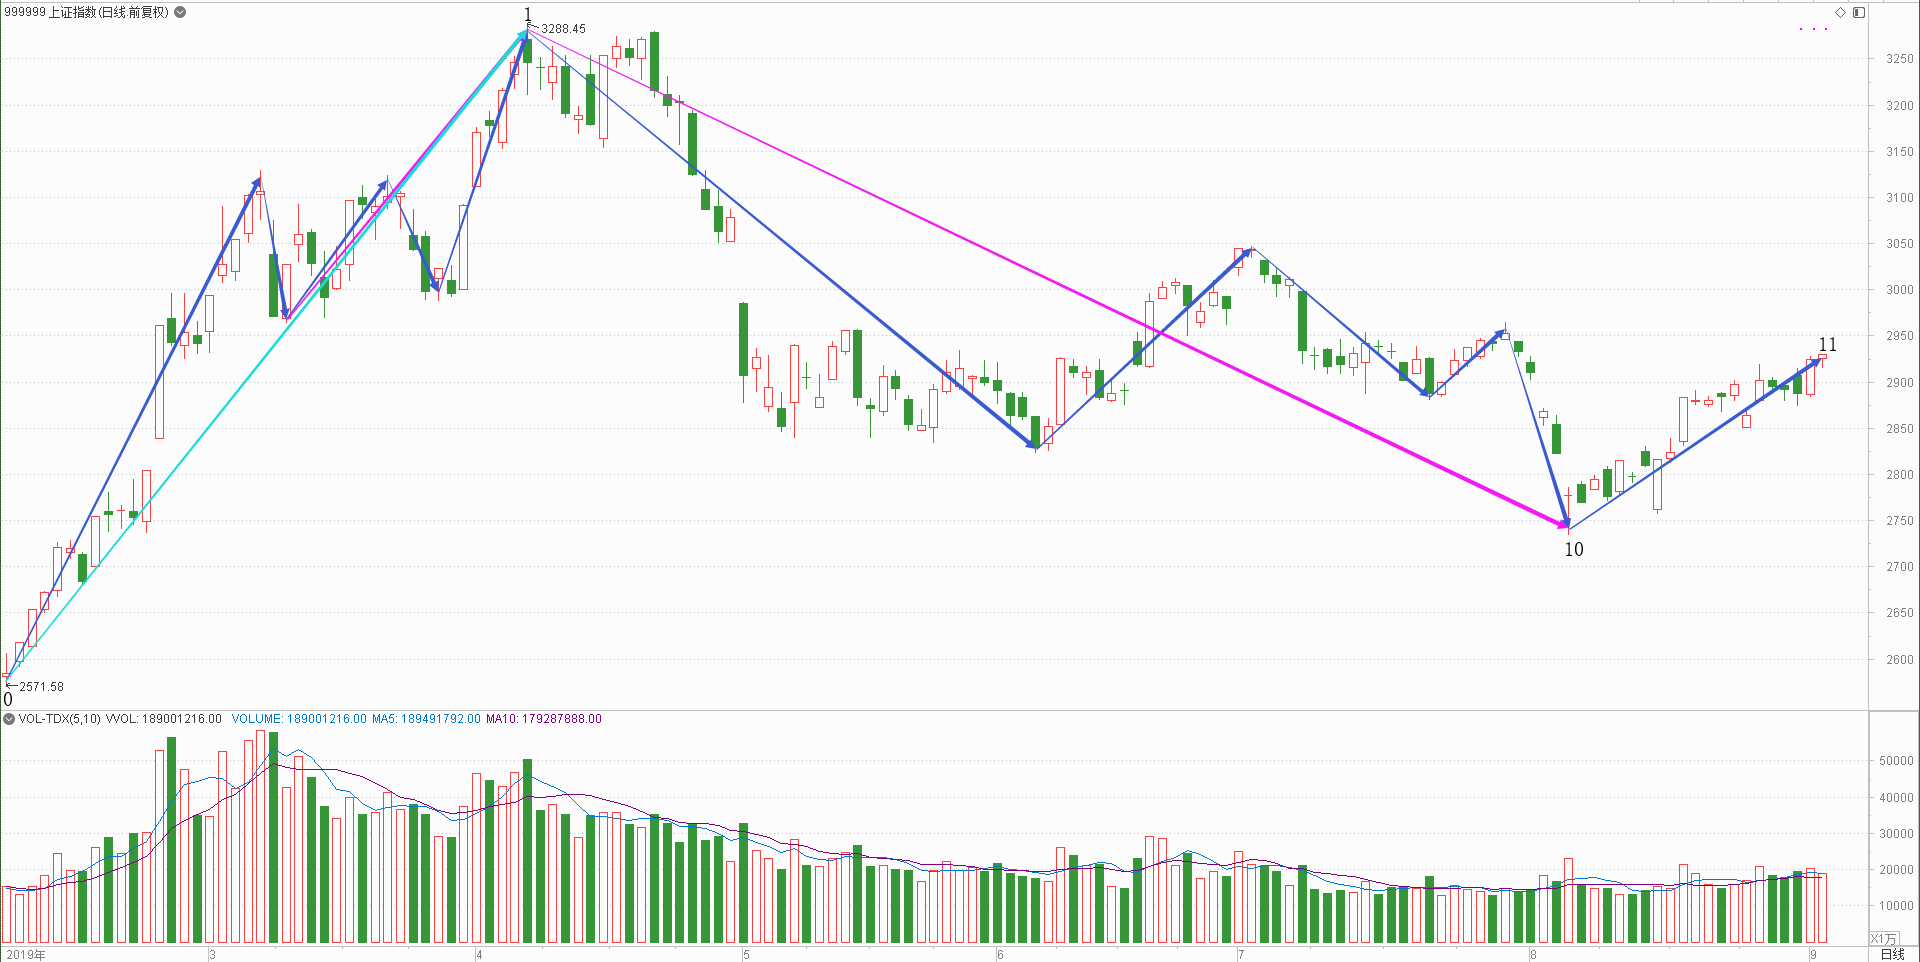Select wave point label 11
Screen dimensions: 1920x962
click(1827, 344)
